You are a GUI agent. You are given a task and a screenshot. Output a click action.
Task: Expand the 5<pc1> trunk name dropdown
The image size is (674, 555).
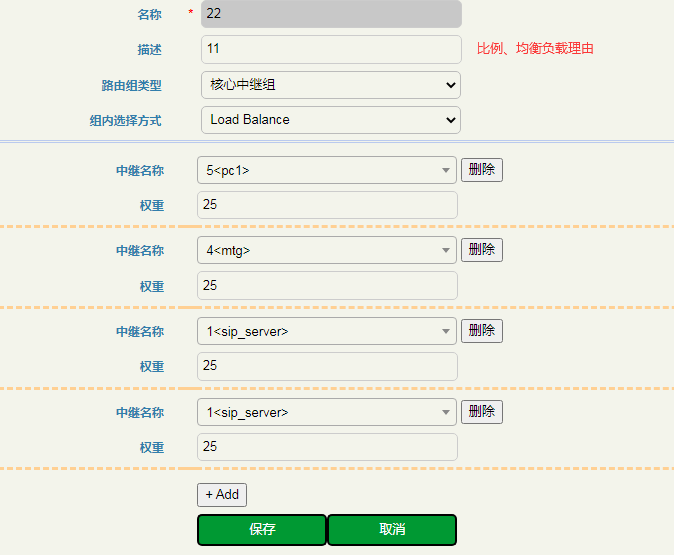326,170
